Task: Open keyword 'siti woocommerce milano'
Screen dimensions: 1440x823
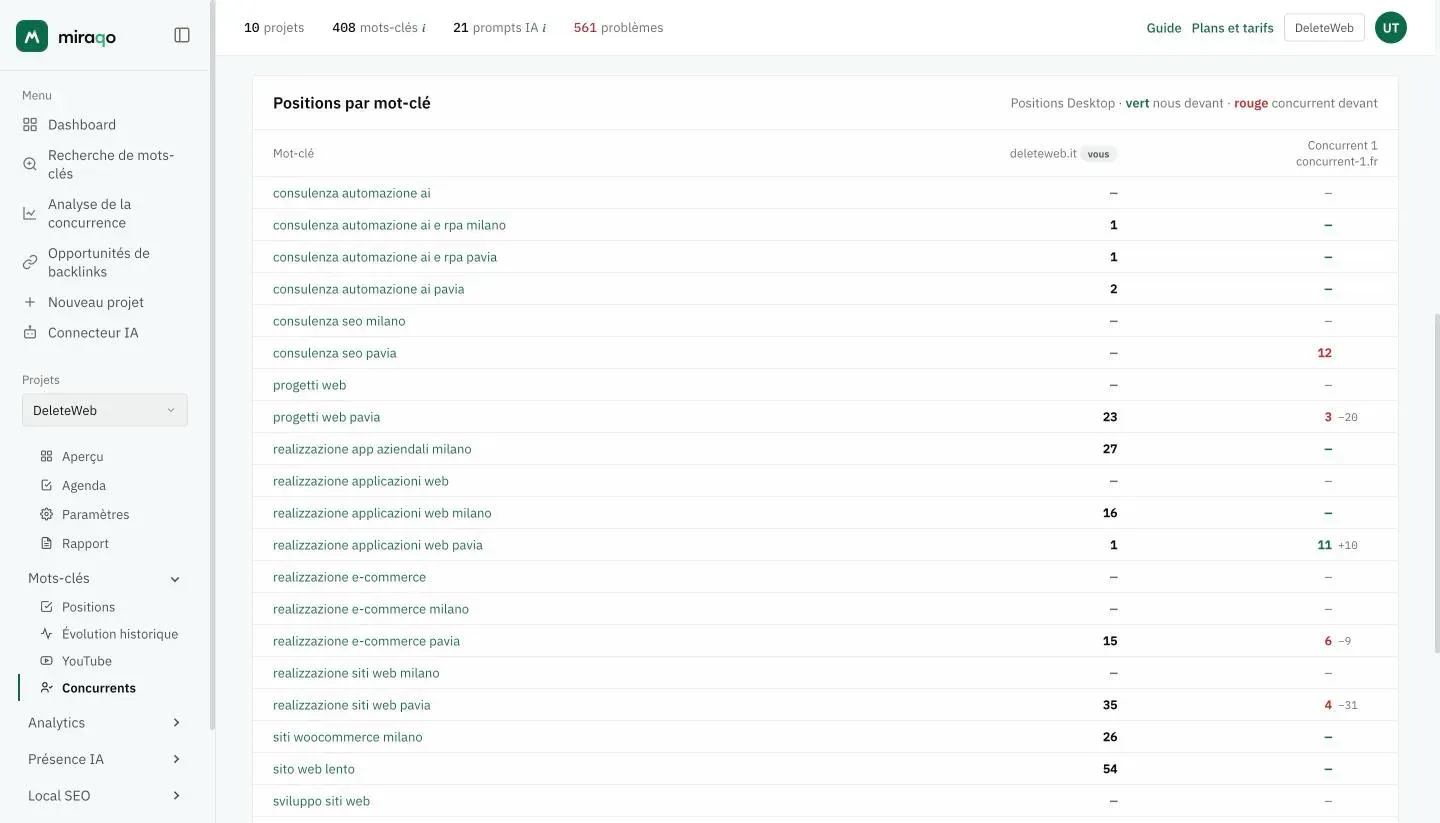Action: coord(348,737)
